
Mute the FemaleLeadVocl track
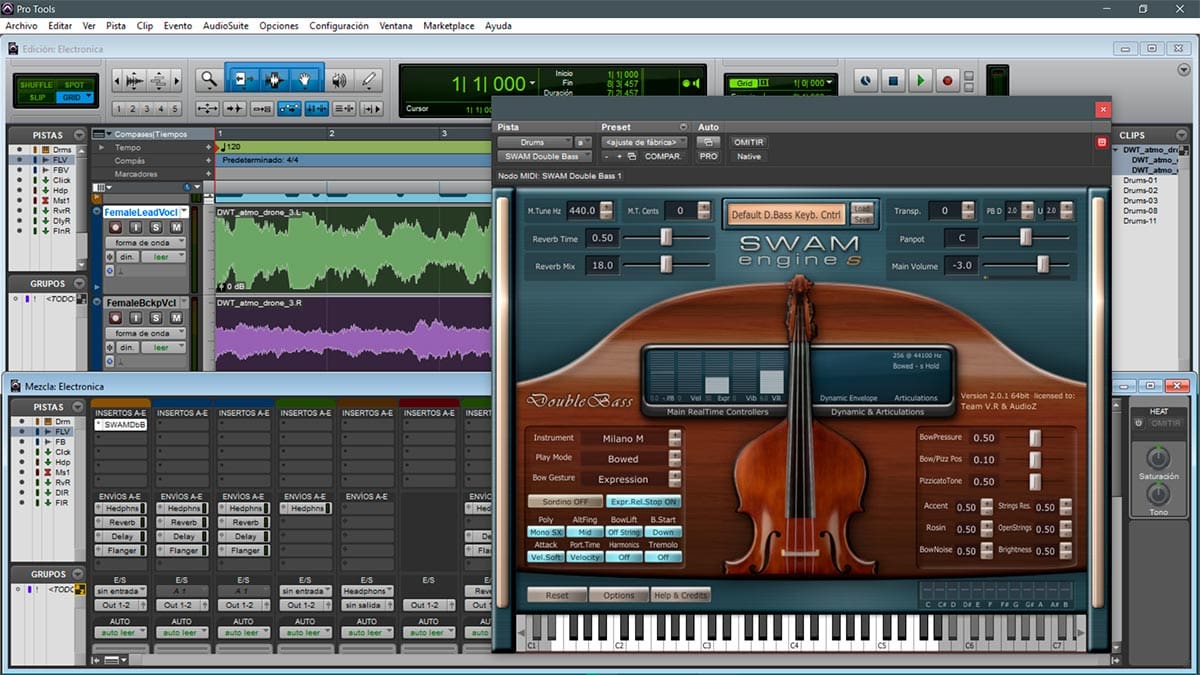tap(176, 227)
